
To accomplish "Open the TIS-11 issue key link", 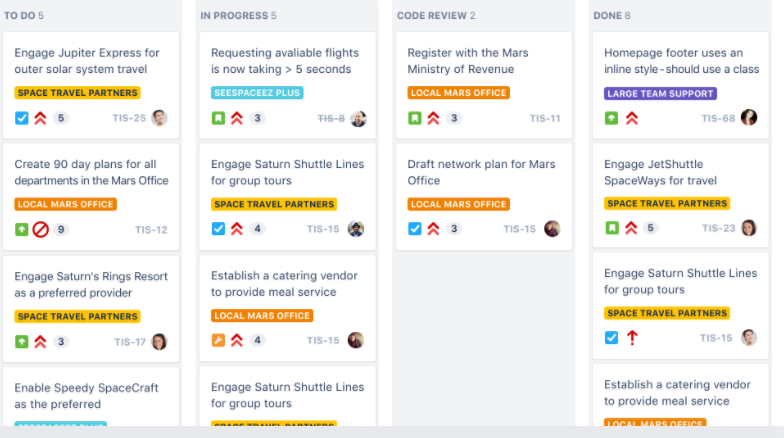I will coord(545,118).
